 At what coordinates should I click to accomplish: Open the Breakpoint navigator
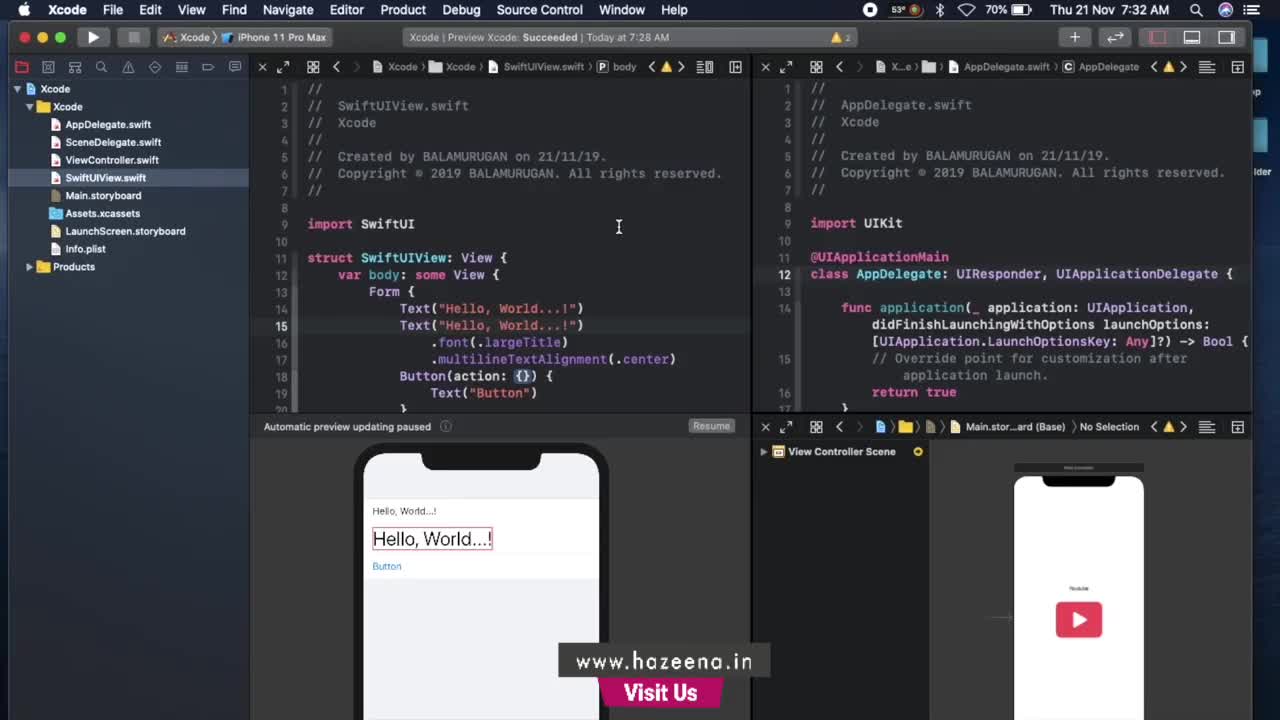(x=208, y=67)
